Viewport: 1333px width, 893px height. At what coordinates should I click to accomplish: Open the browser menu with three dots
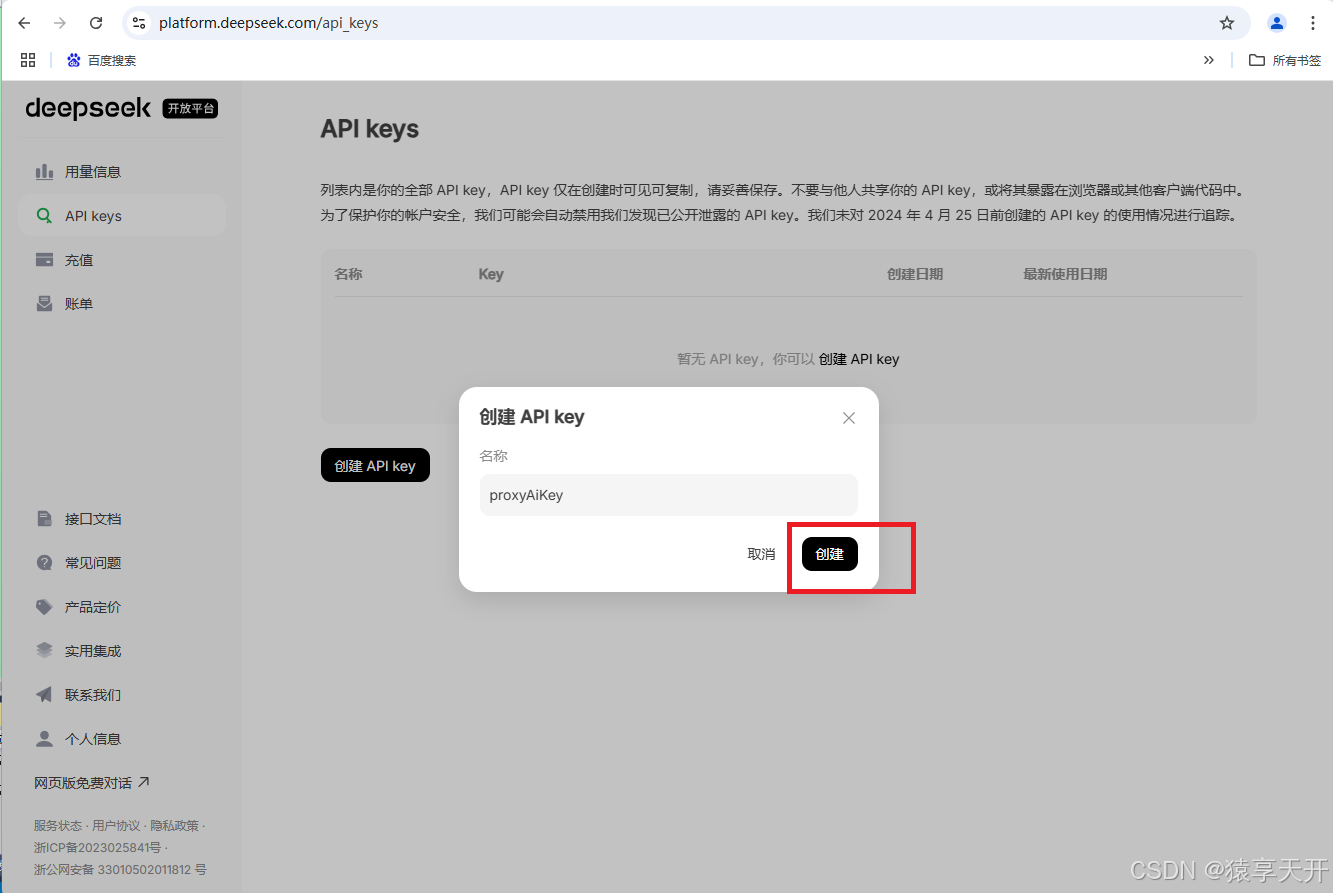tap(1314, 22)
